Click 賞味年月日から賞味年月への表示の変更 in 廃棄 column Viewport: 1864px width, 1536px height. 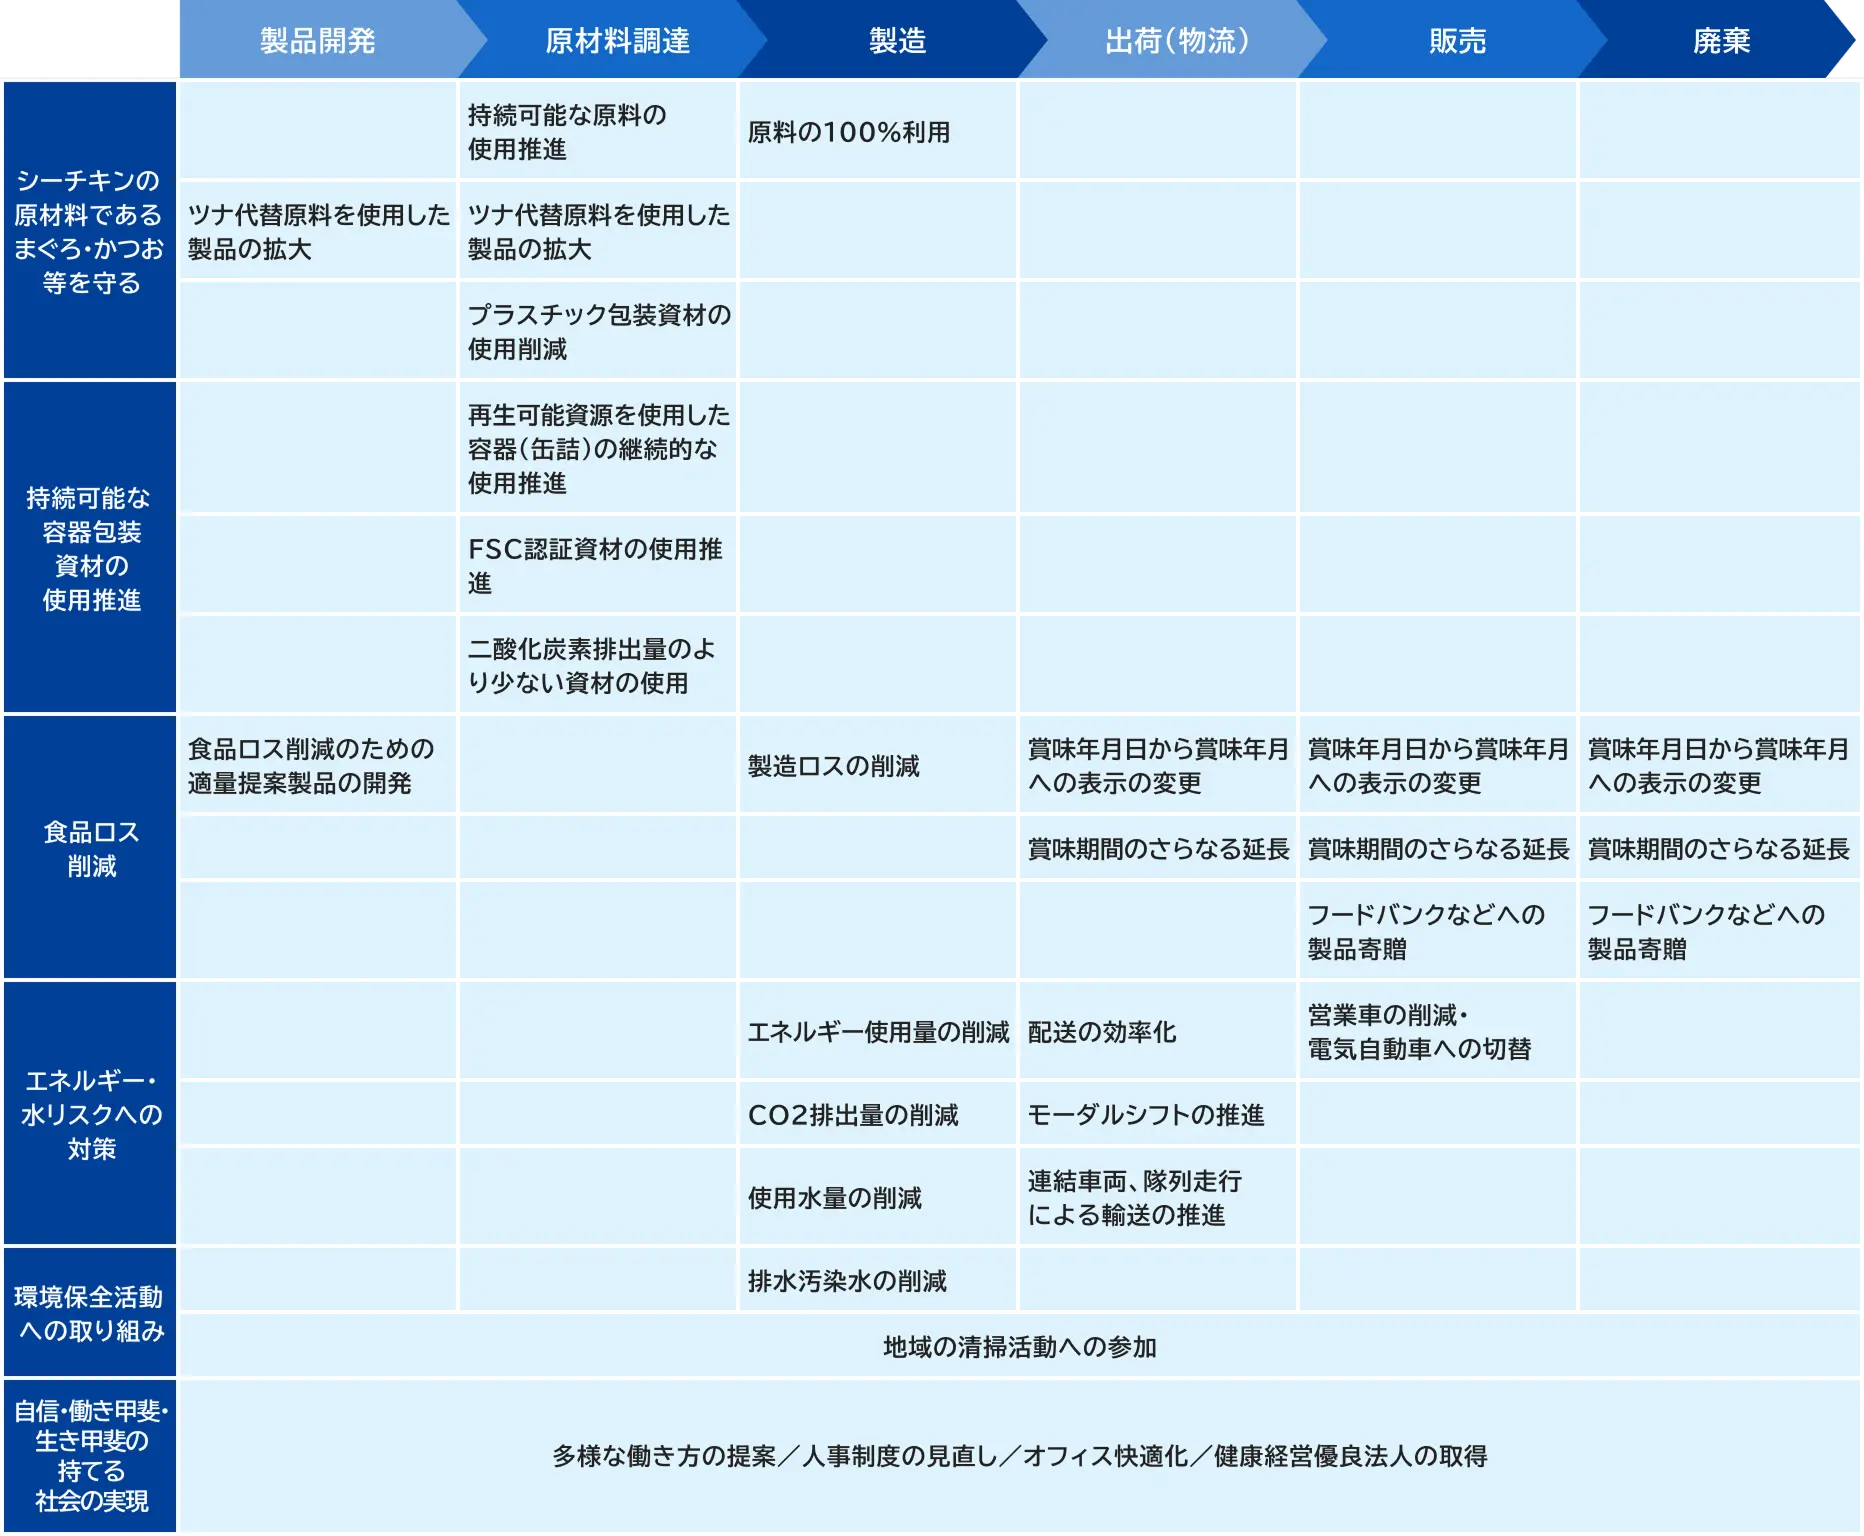pyautogui.click(x=1719, y=765)
